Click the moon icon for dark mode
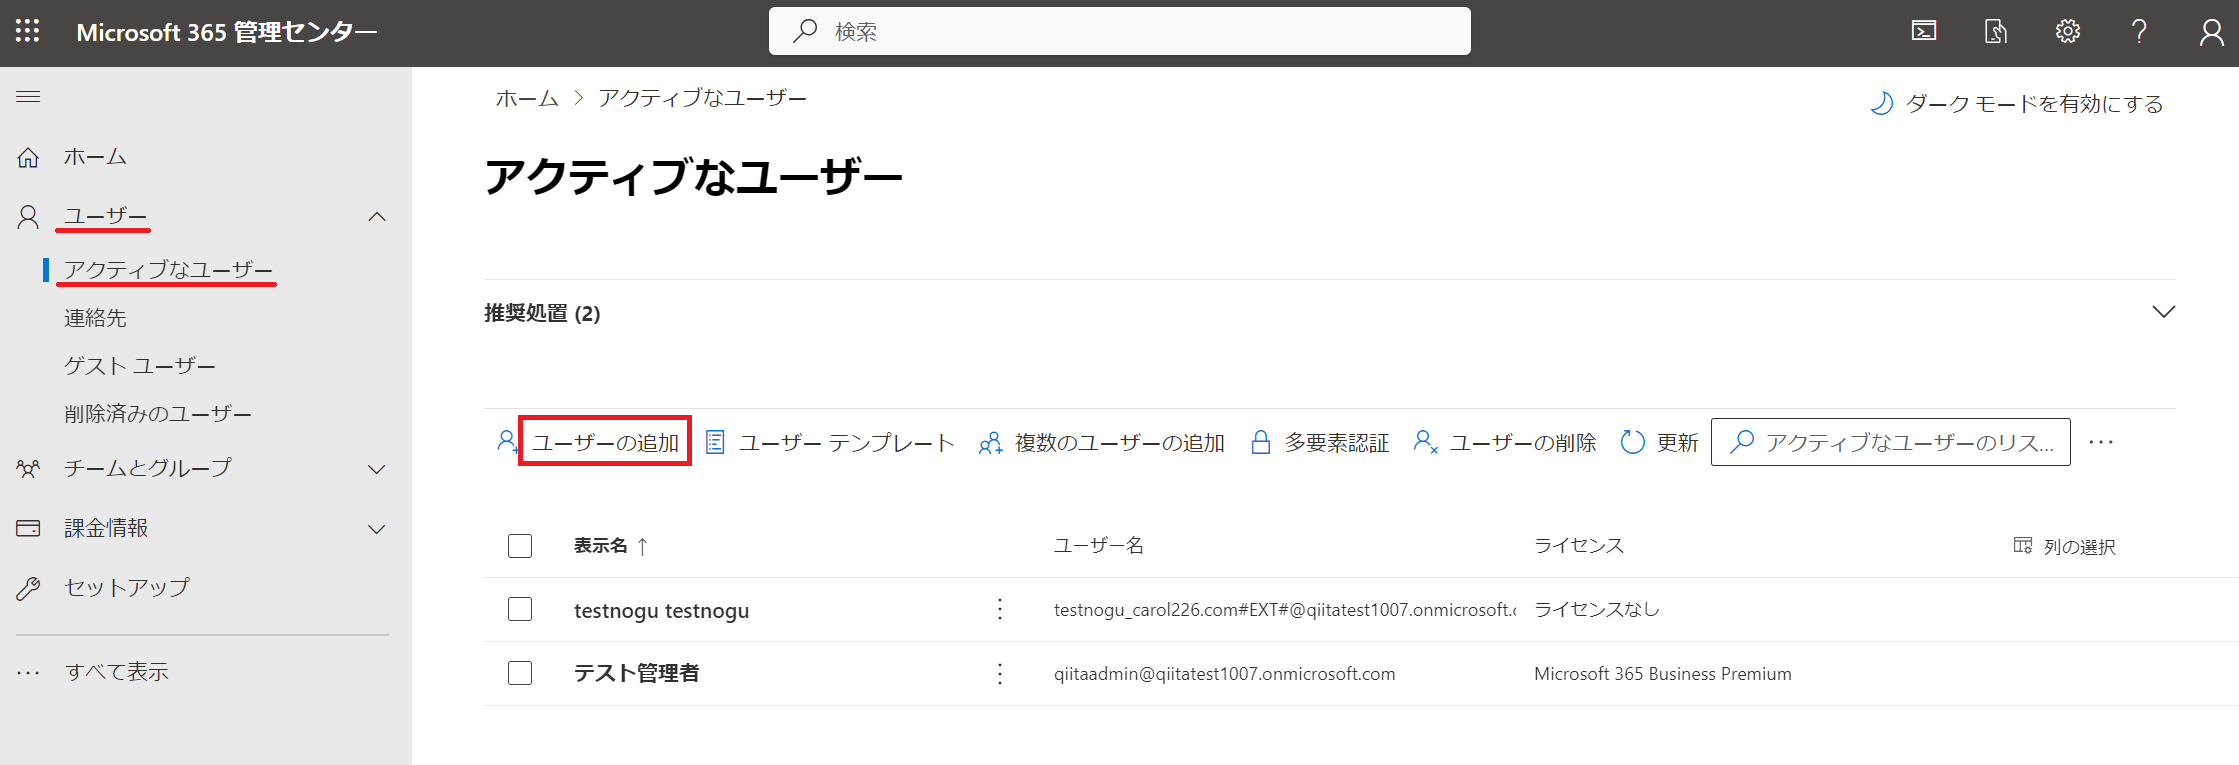 tap(1881, 104)
